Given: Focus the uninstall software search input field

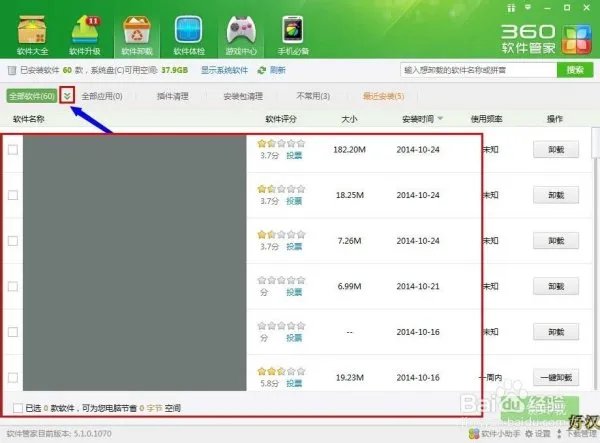Looking at the screenshot, I should [478, 70].
